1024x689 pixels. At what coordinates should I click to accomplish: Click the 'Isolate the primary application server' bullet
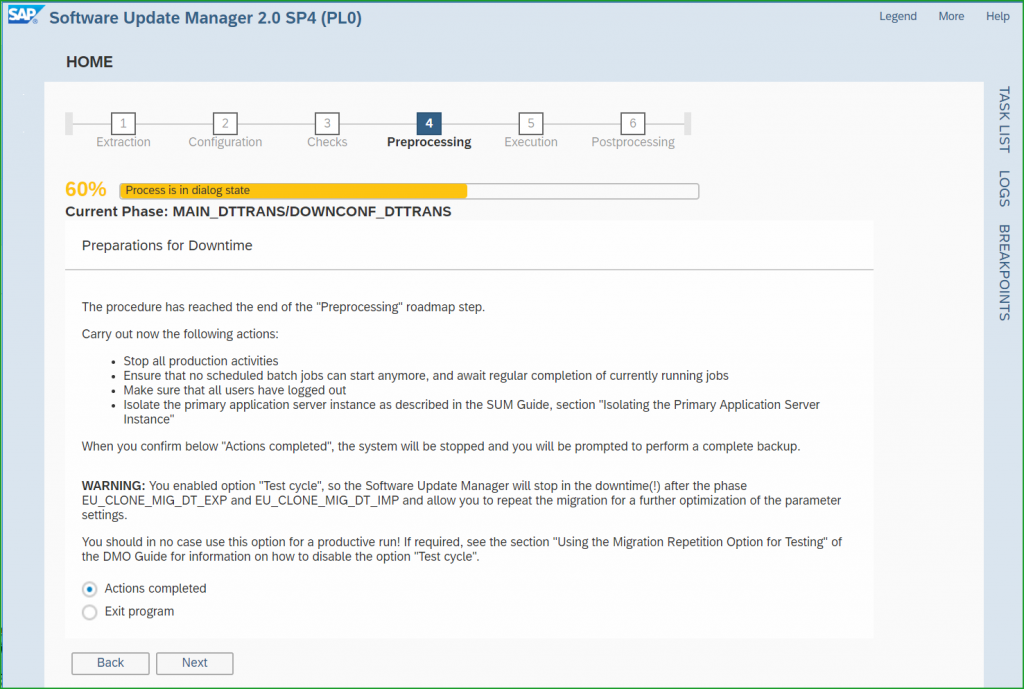472,412
